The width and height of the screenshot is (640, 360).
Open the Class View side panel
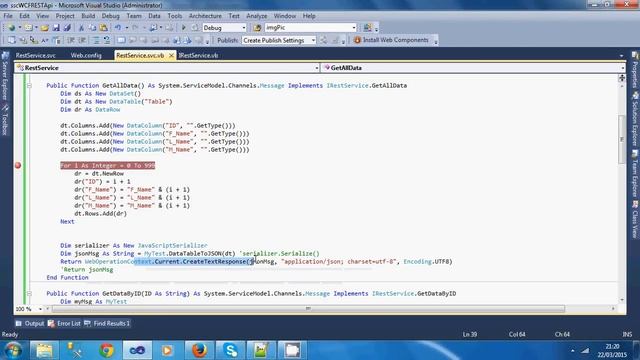coord(635,220)
